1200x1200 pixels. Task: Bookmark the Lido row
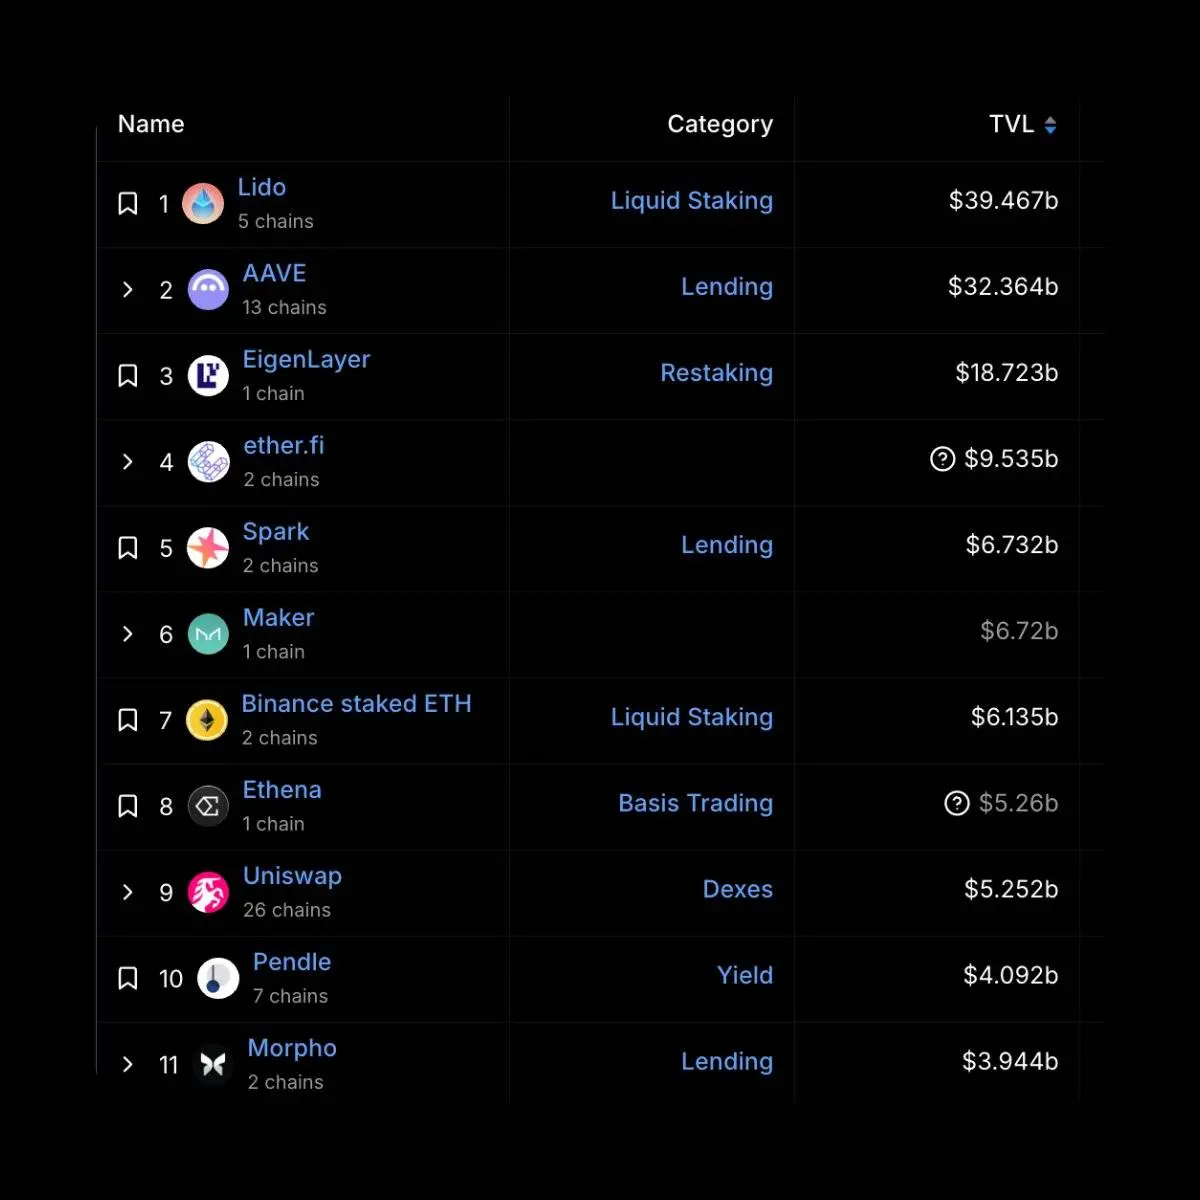click(128, 204)
